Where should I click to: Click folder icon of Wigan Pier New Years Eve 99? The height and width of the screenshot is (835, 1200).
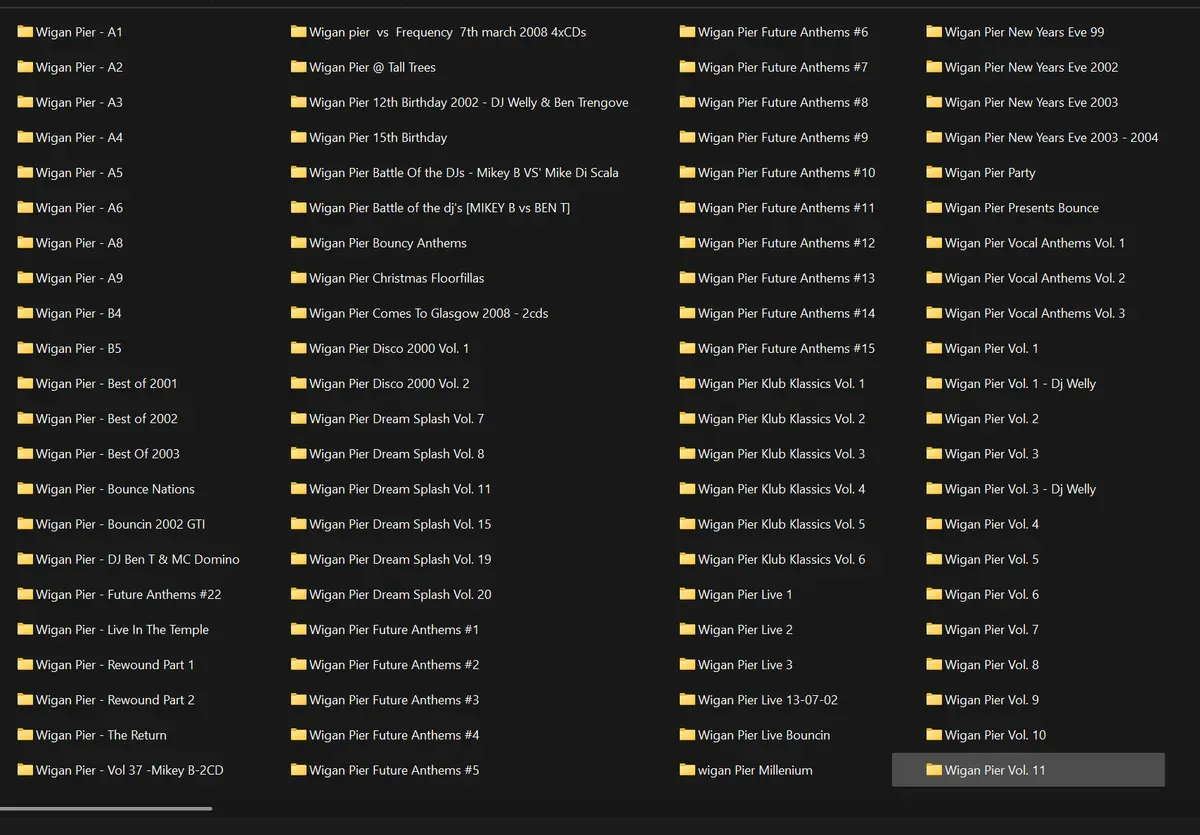934,32
